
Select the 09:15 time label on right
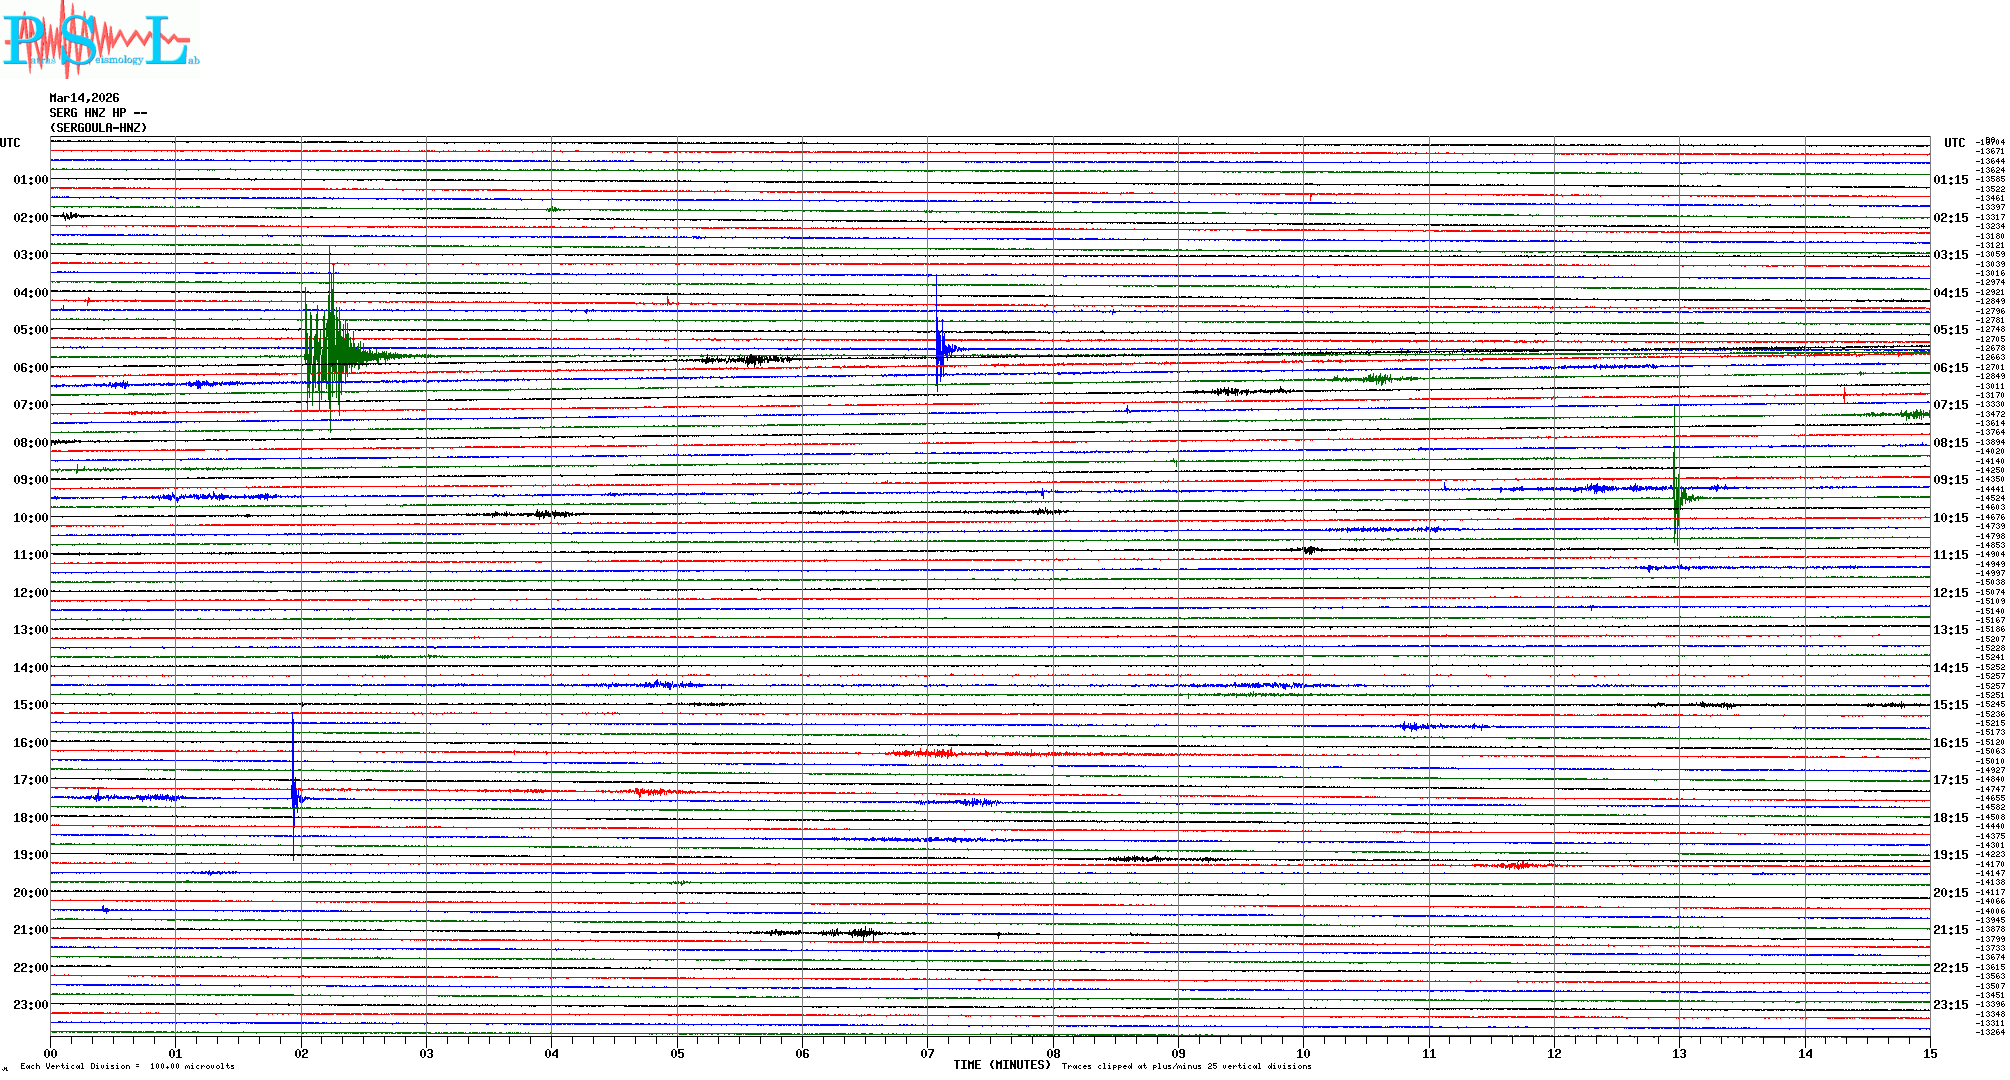1950,480
